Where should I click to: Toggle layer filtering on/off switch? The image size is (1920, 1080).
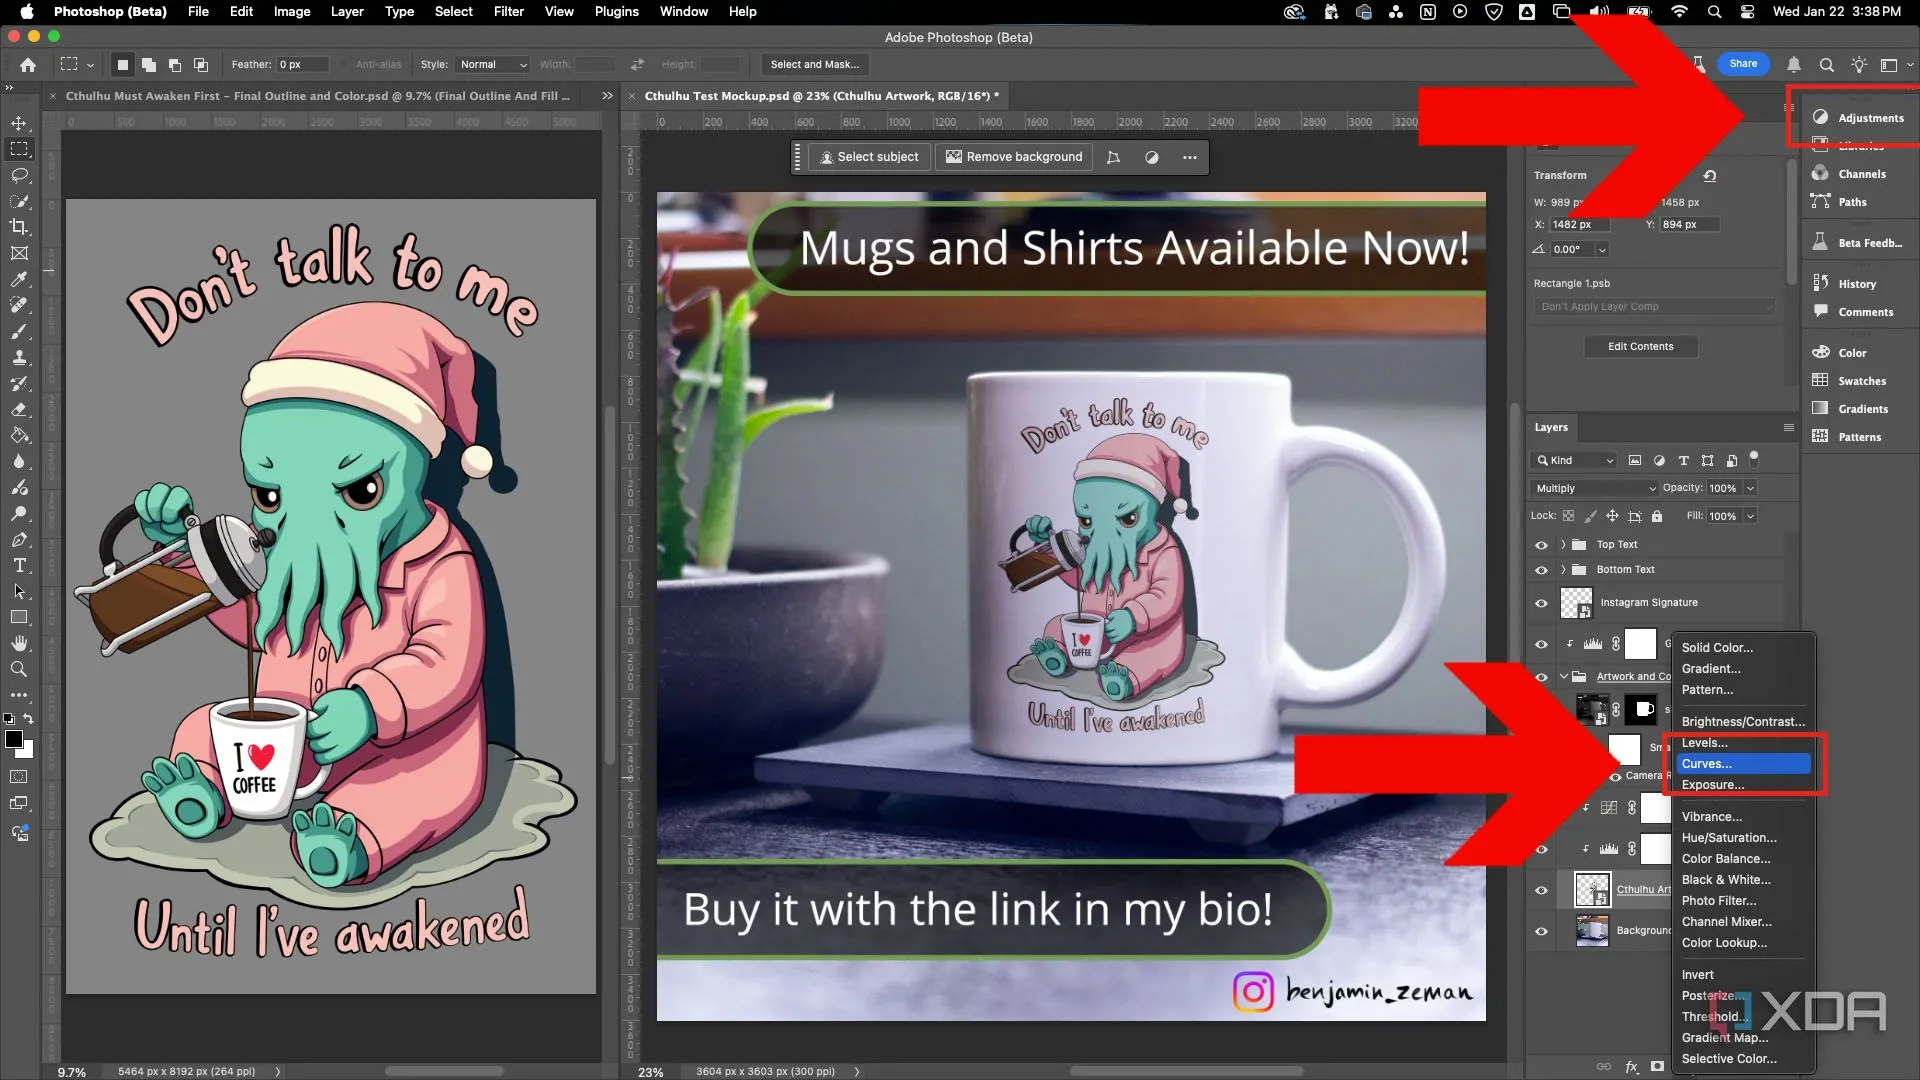(1754, 459)
